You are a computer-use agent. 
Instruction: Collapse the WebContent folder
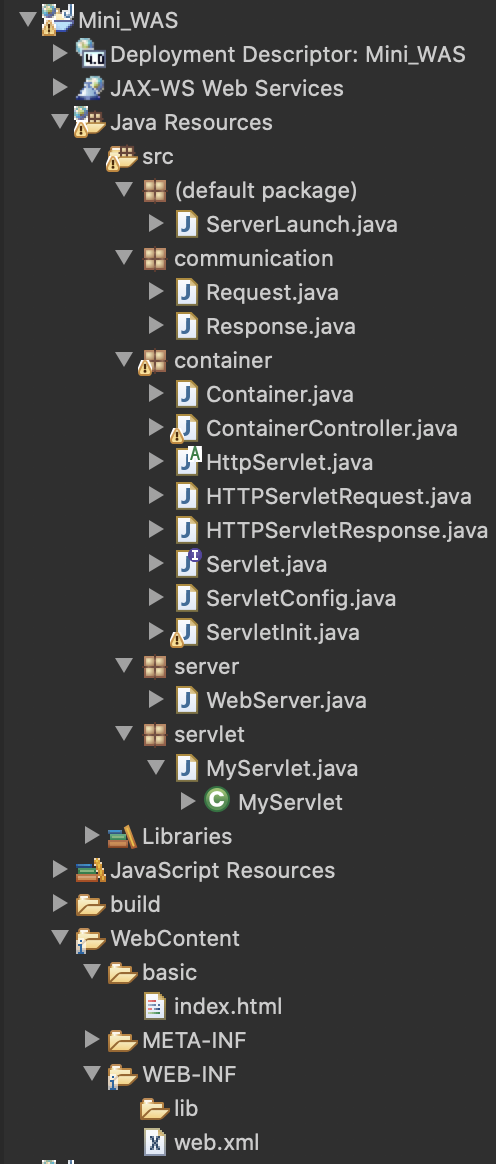click(60, 938)
